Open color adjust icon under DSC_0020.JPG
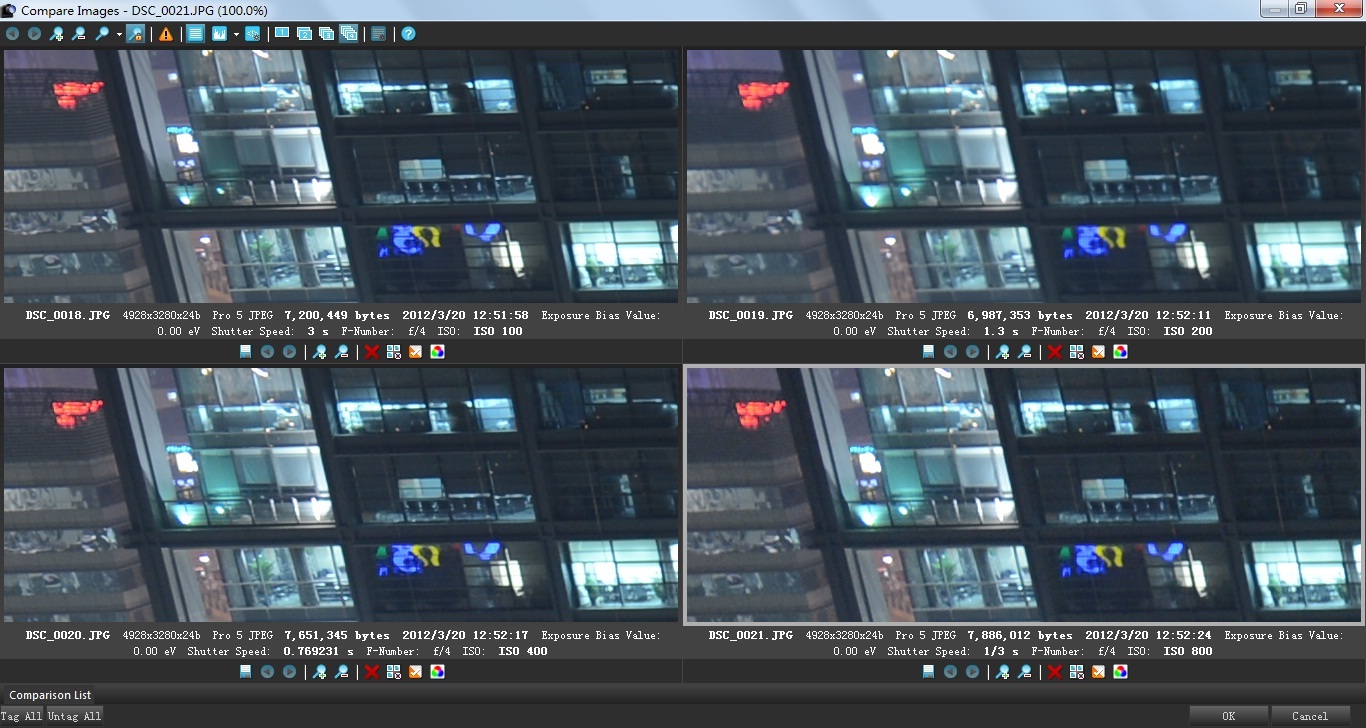The image size is (1366, 728). click(437, 672)
